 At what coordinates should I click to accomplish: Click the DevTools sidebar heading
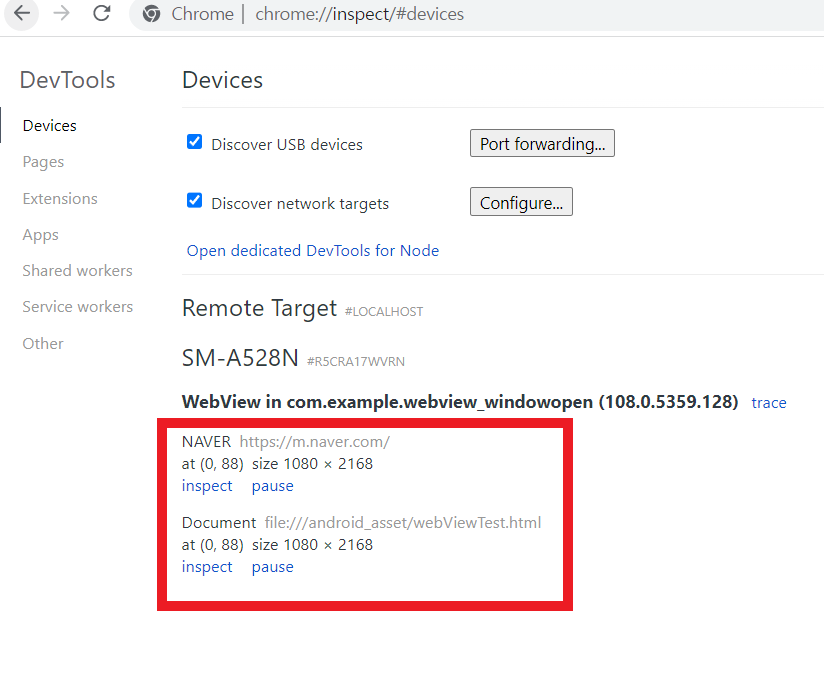point(67,80)
